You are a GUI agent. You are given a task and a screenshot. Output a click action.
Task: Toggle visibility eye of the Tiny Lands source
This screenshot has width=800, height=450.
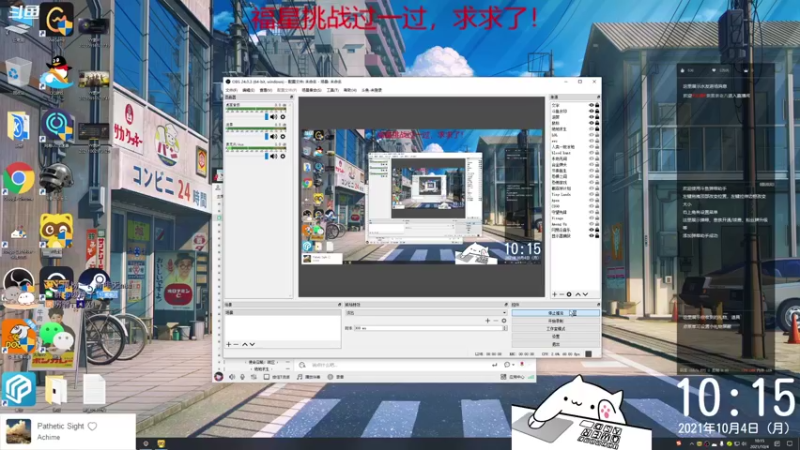(x=591, y=194)
